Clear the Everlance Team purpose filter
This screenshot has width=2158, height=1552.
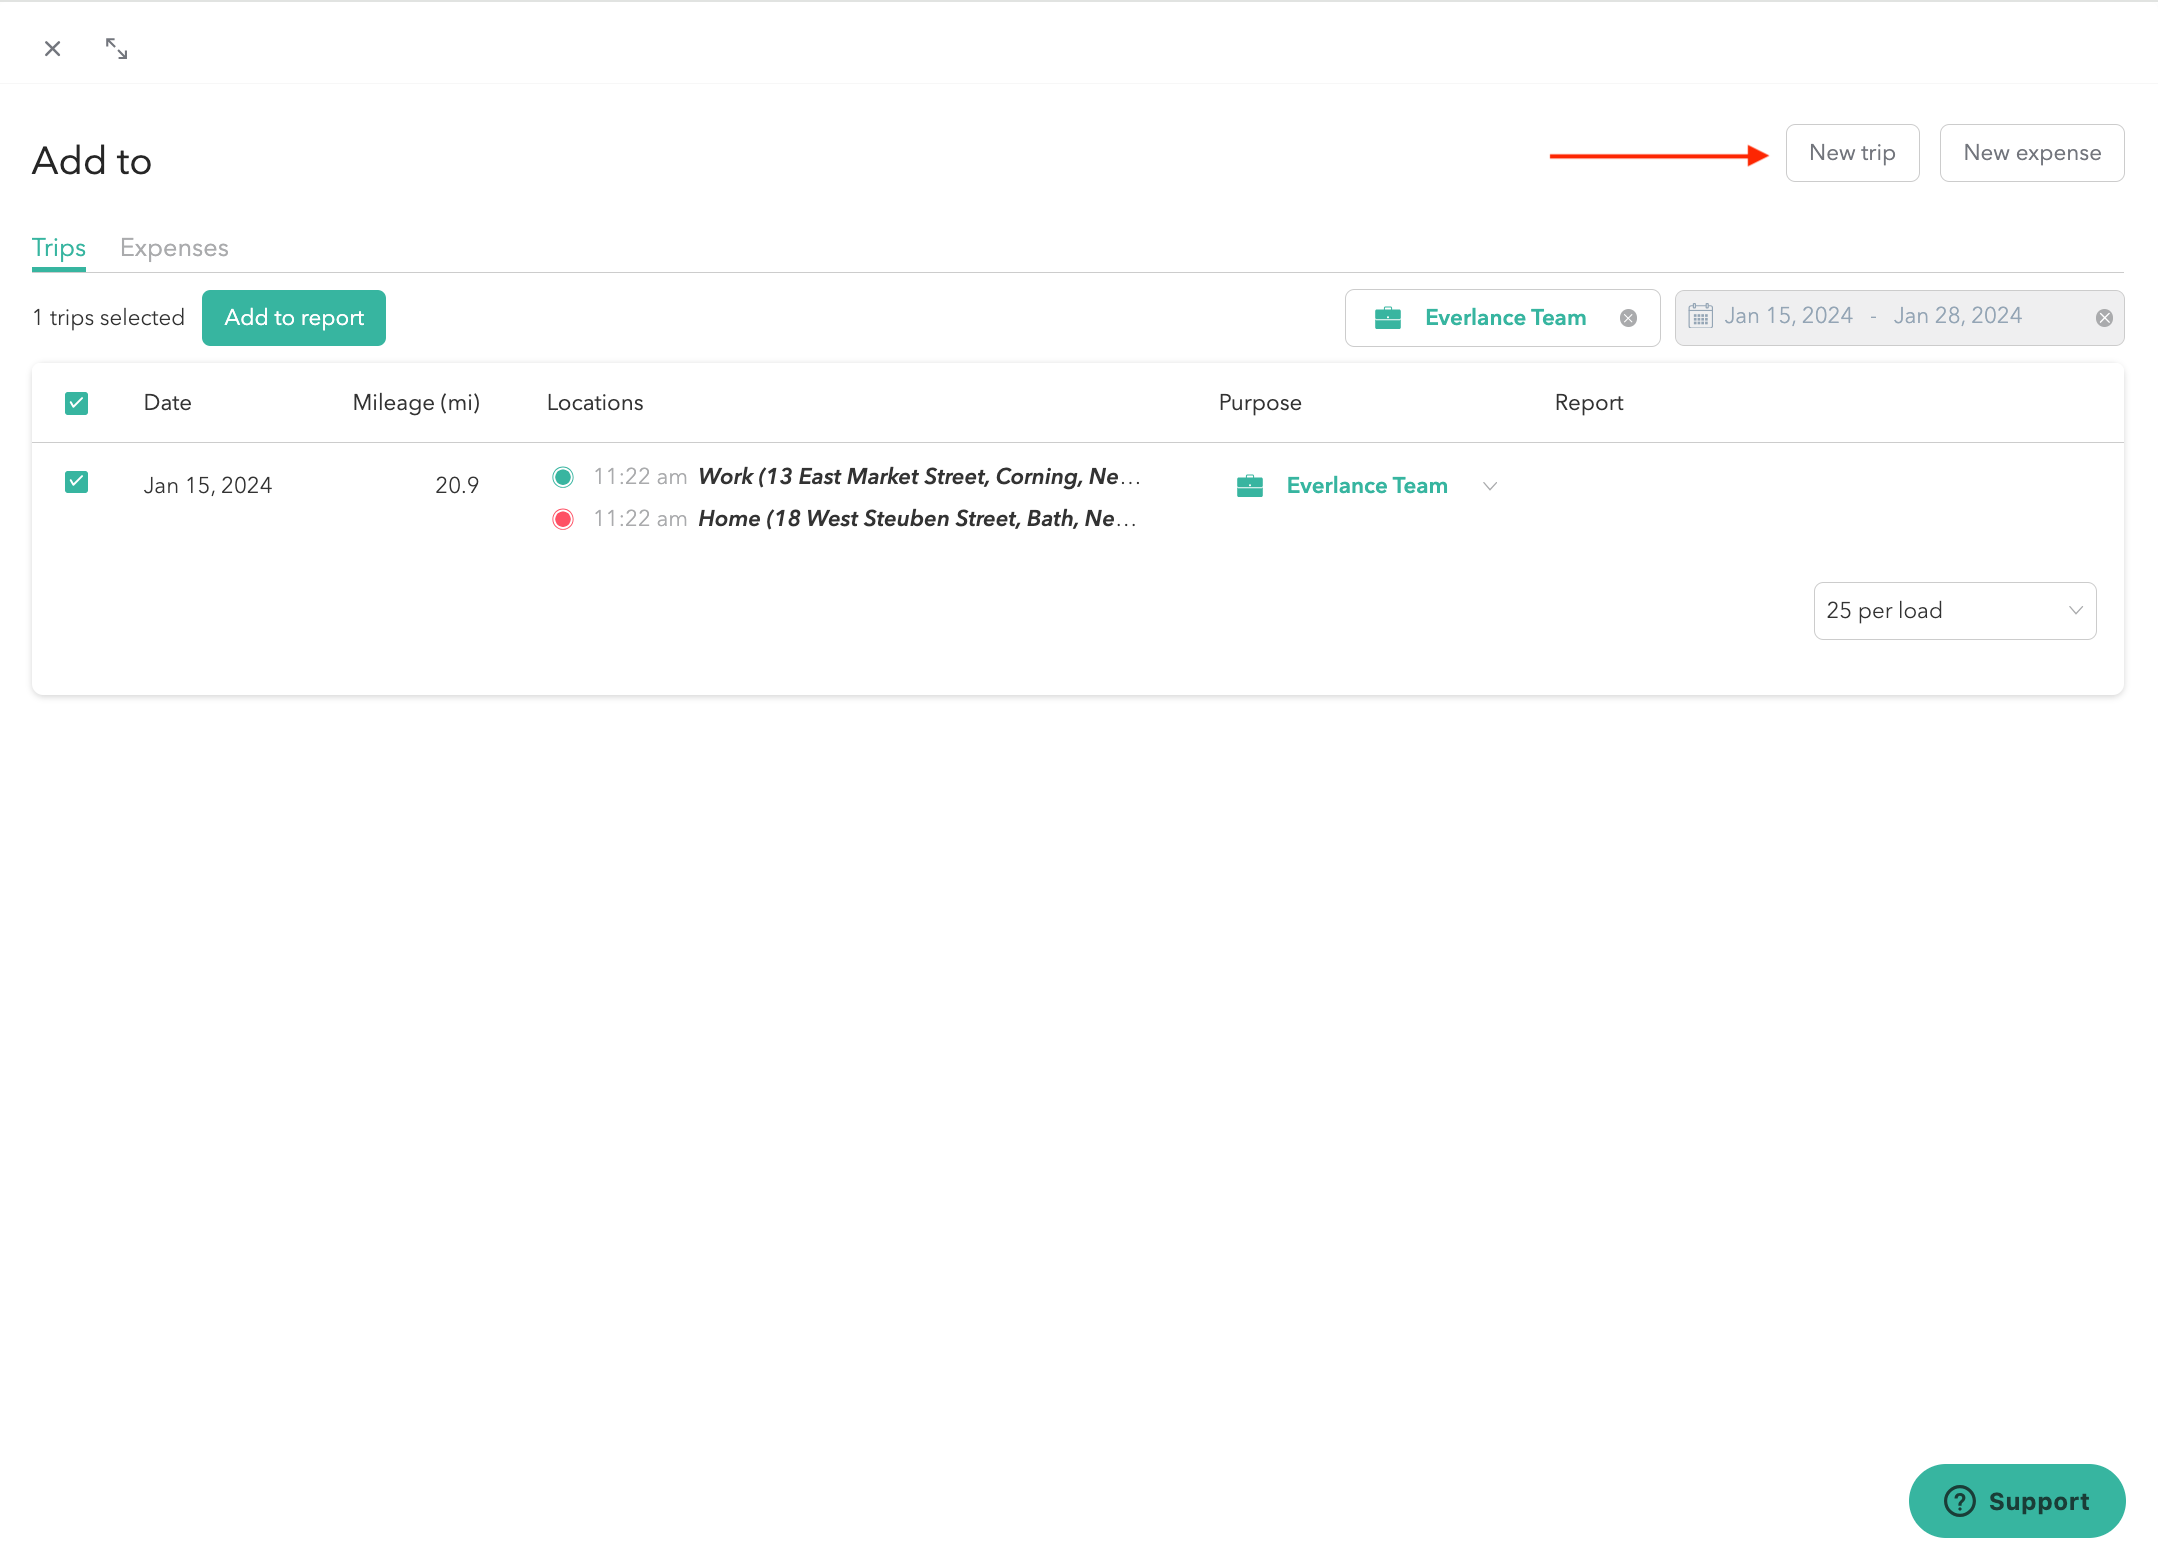1628,318
